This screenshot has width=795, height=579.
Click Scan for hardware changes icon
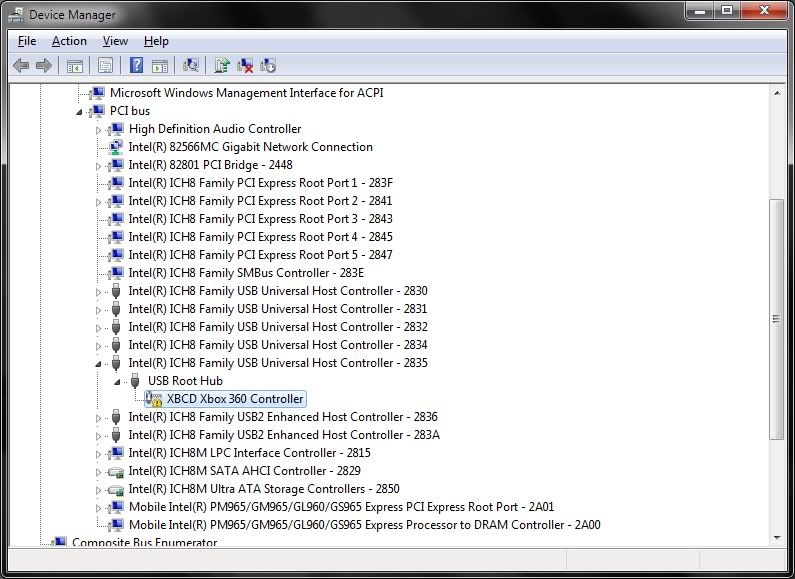191,66
